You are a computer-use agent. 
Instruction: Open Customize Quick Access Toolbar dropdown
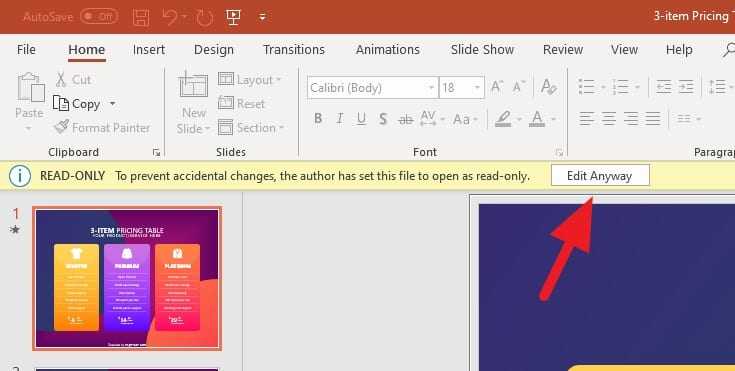262,17
